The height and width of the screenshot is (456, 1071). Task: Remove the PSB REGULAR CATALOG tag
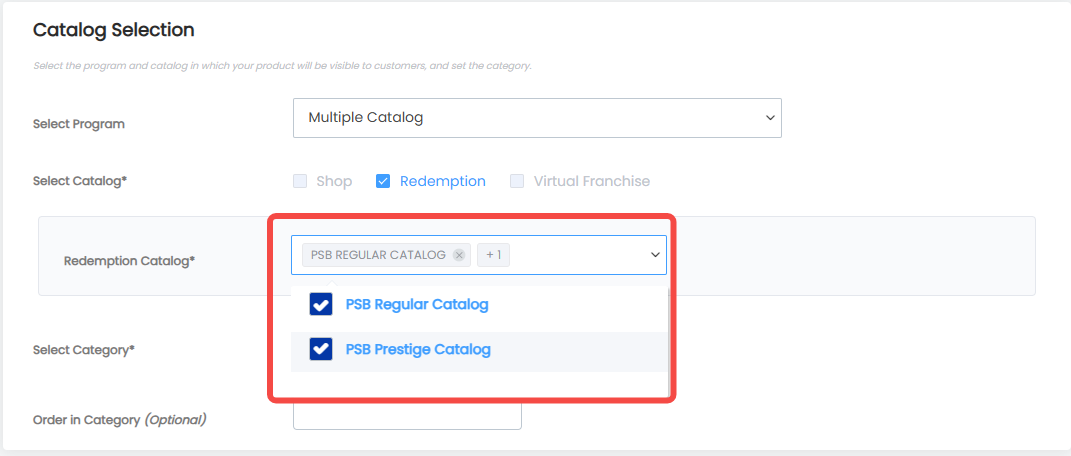[x=459, y=255]
